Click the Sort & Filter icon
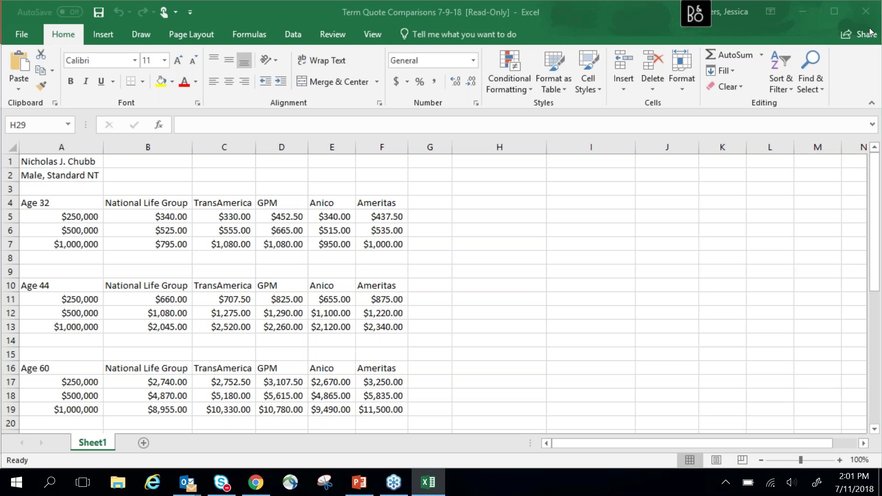 [781, 69]
